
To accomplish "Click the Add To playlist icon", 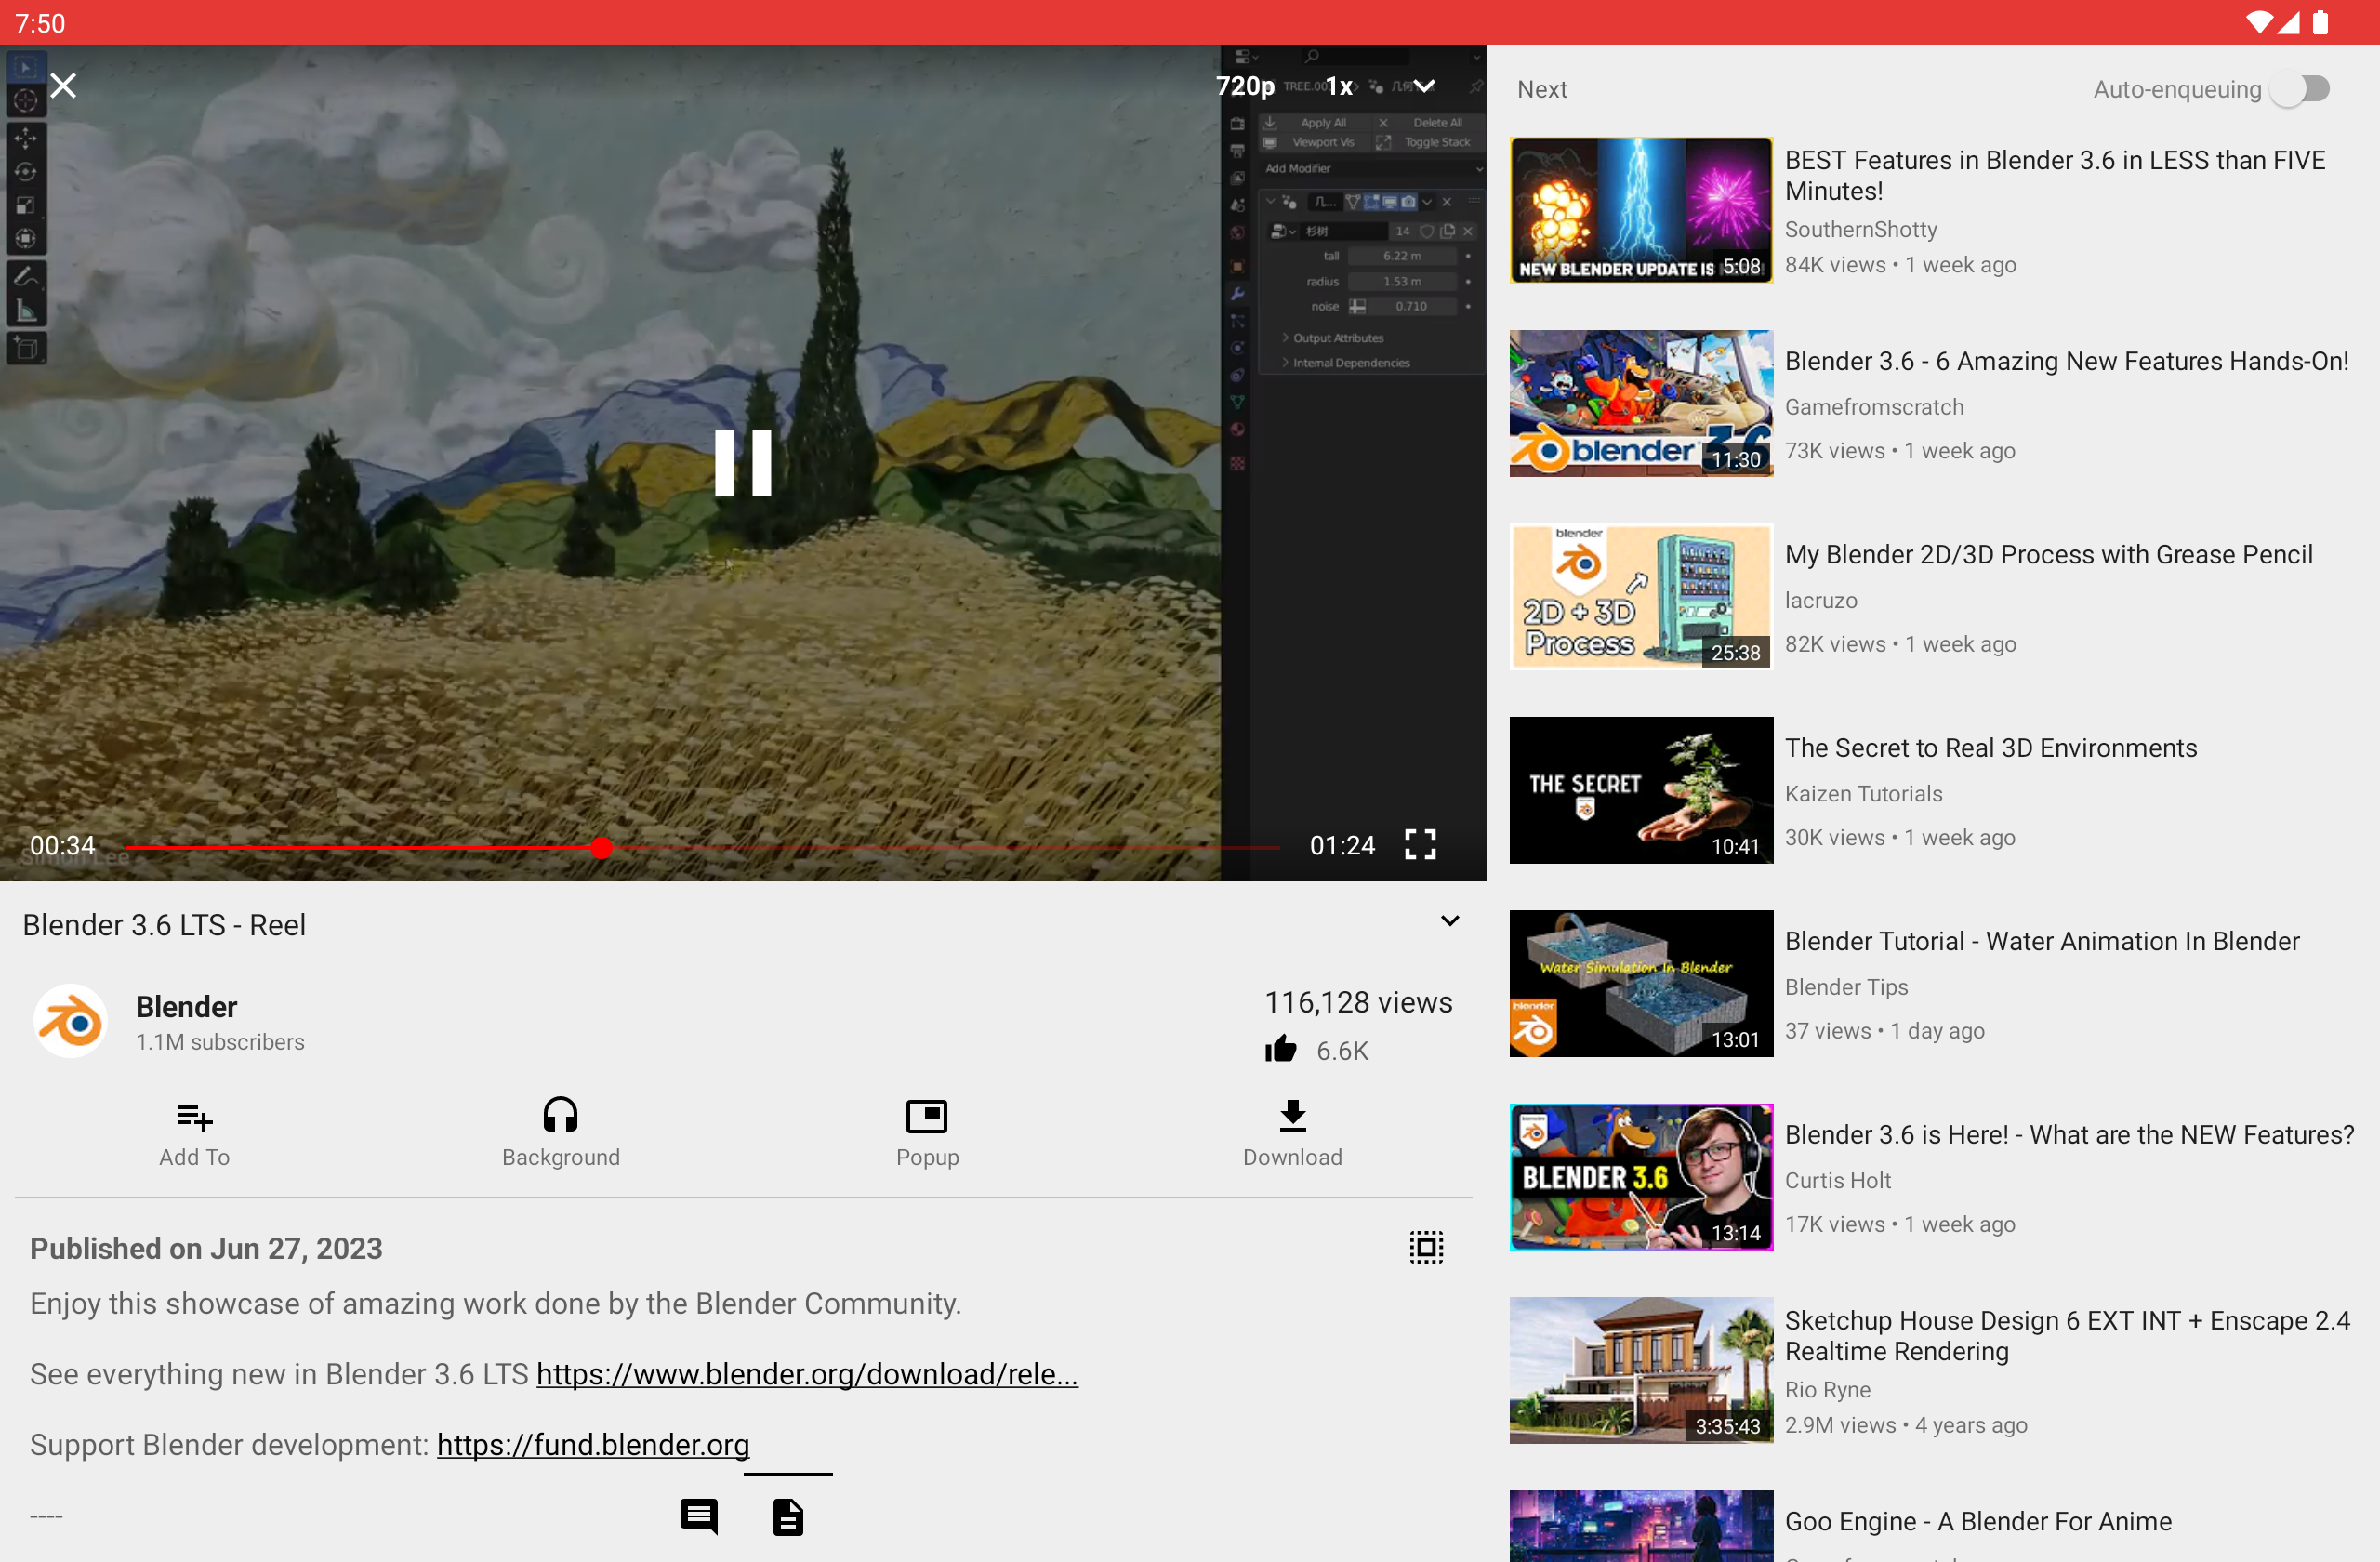I will click(x=194, y=1116).
